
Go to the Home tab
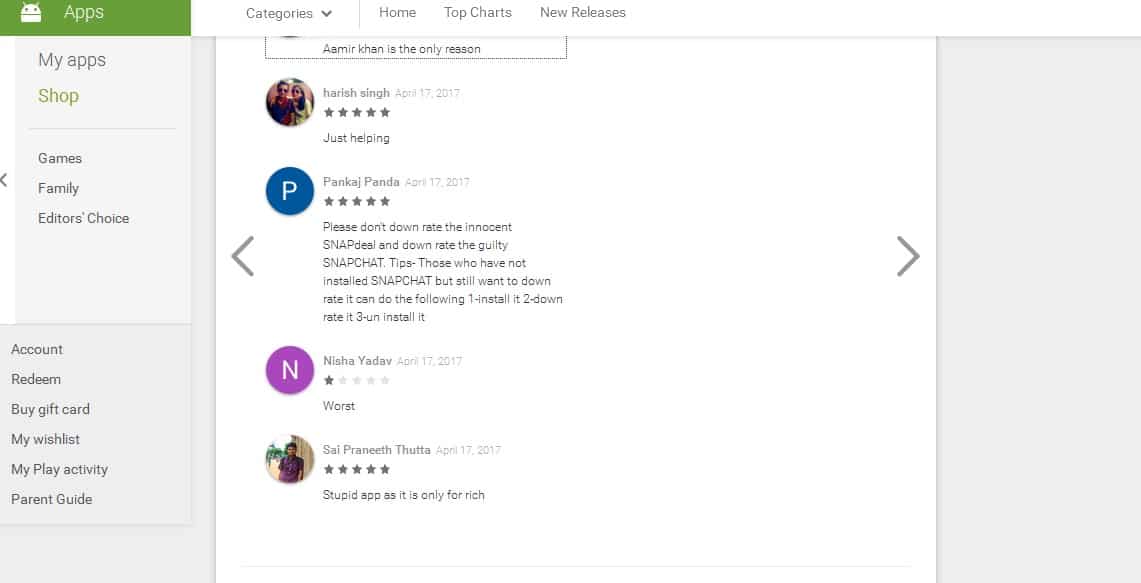(x=397, y=12)
